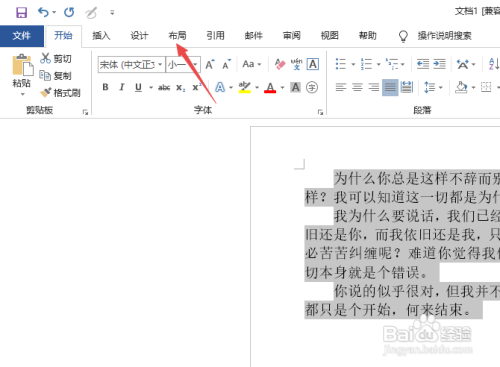This screenshot has width=500, height=367.
Task: Click the 复制 (Copy) button
Action: (56, 76)
